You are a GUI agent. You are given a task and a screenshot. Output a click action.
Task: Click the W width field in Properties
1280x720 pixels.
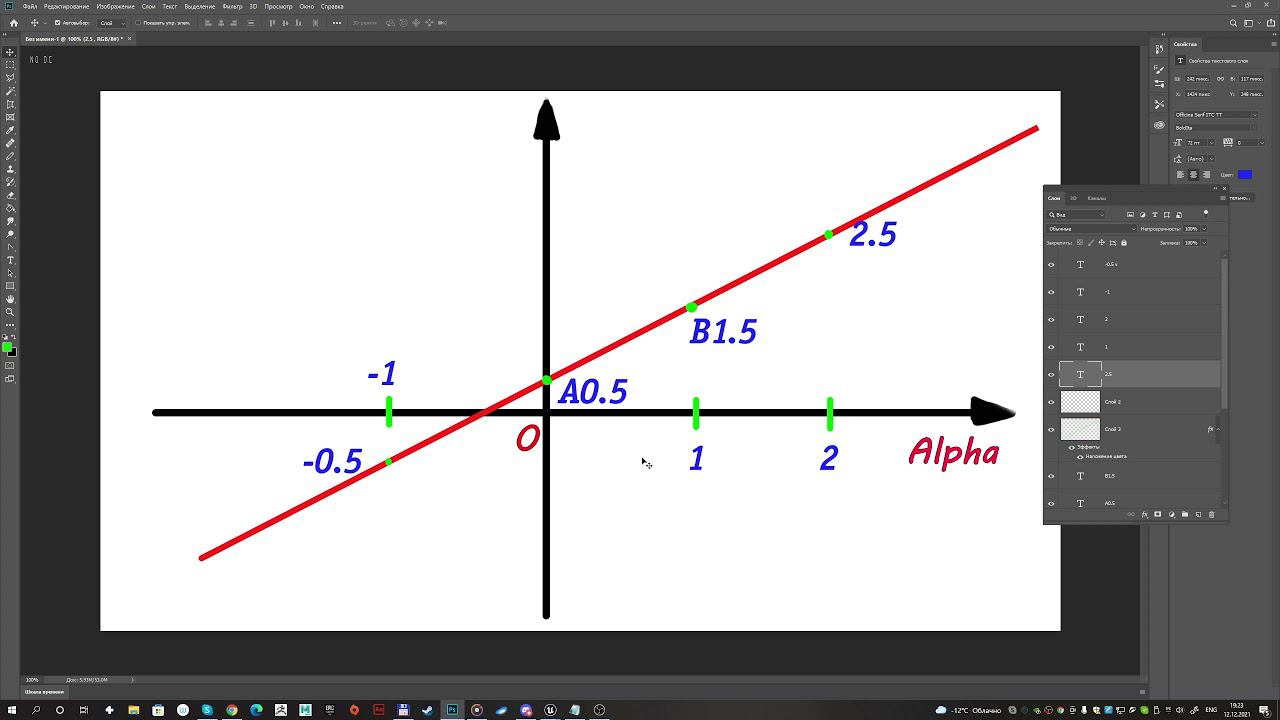[x=1198, y=79]
